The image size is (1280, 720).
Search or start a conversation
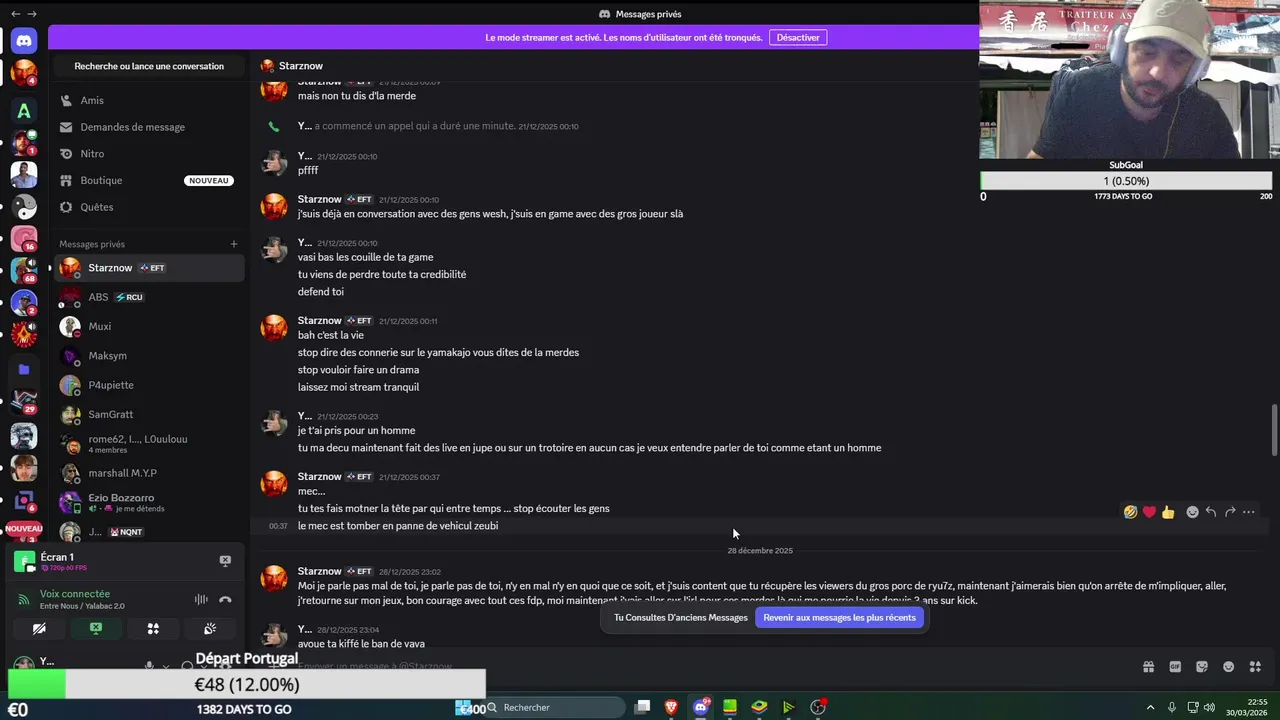click(x=149, y=66)
